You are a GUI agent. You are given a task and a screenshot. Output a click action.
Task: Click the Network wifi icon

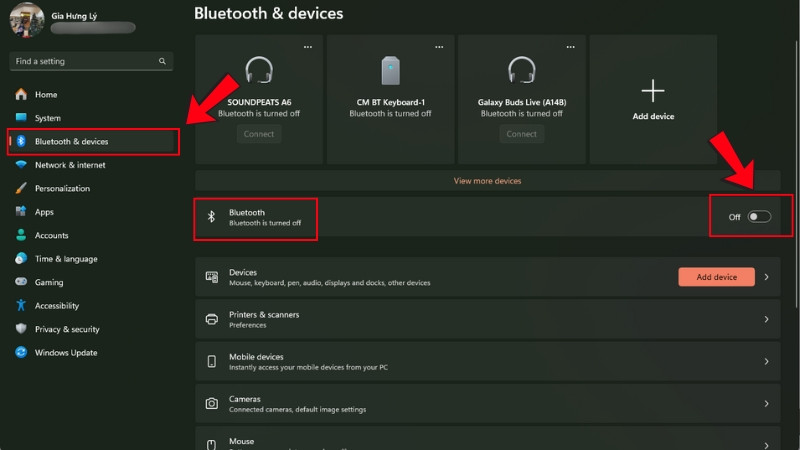click(x=21, y=165)
